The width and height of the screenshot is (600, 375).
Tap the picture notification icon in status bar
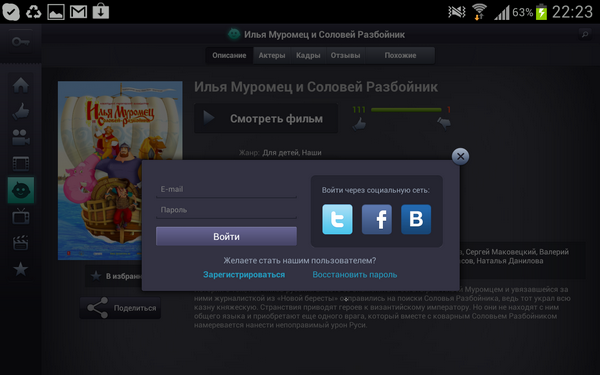tap(56, 12)
